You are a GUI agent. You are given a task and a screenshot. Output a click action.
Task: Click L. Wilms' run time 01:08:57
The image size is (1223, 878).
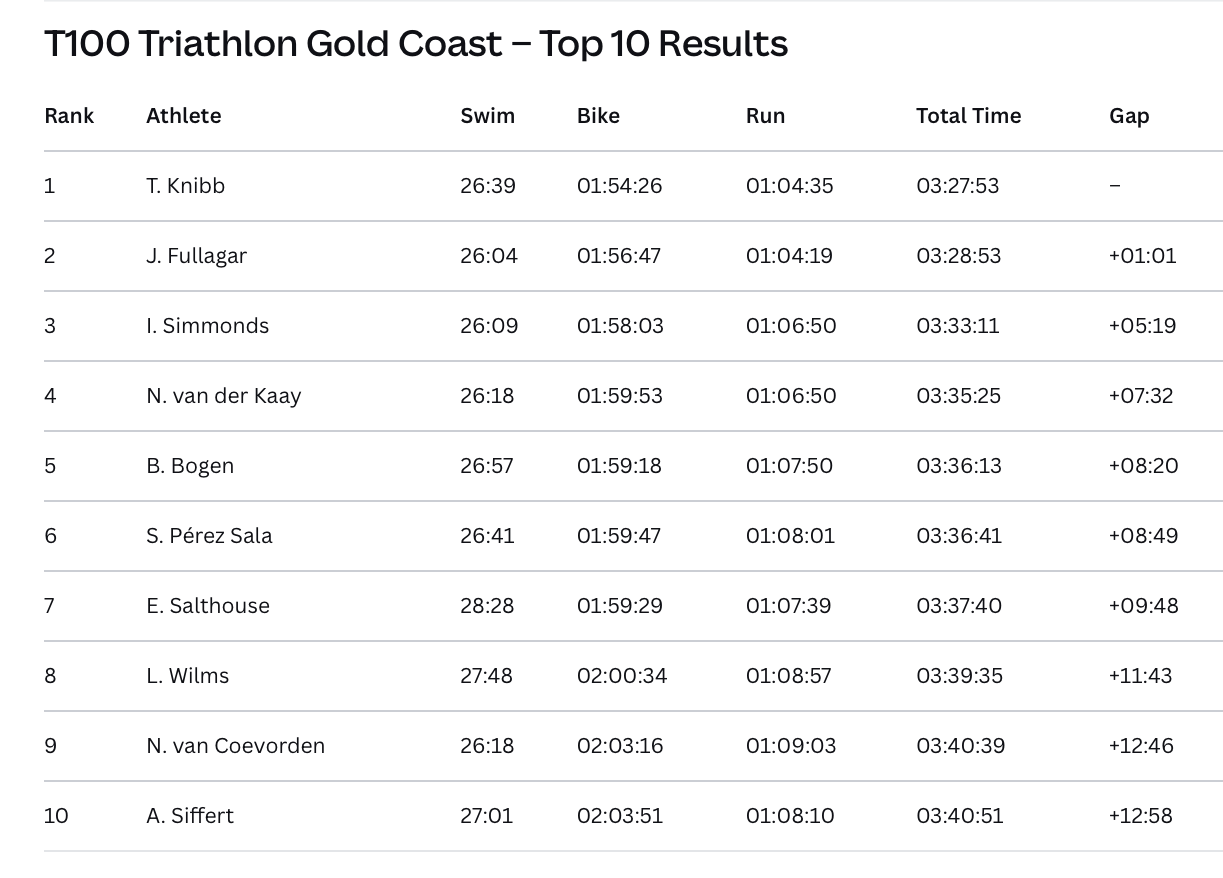click(x=789, y=676)
